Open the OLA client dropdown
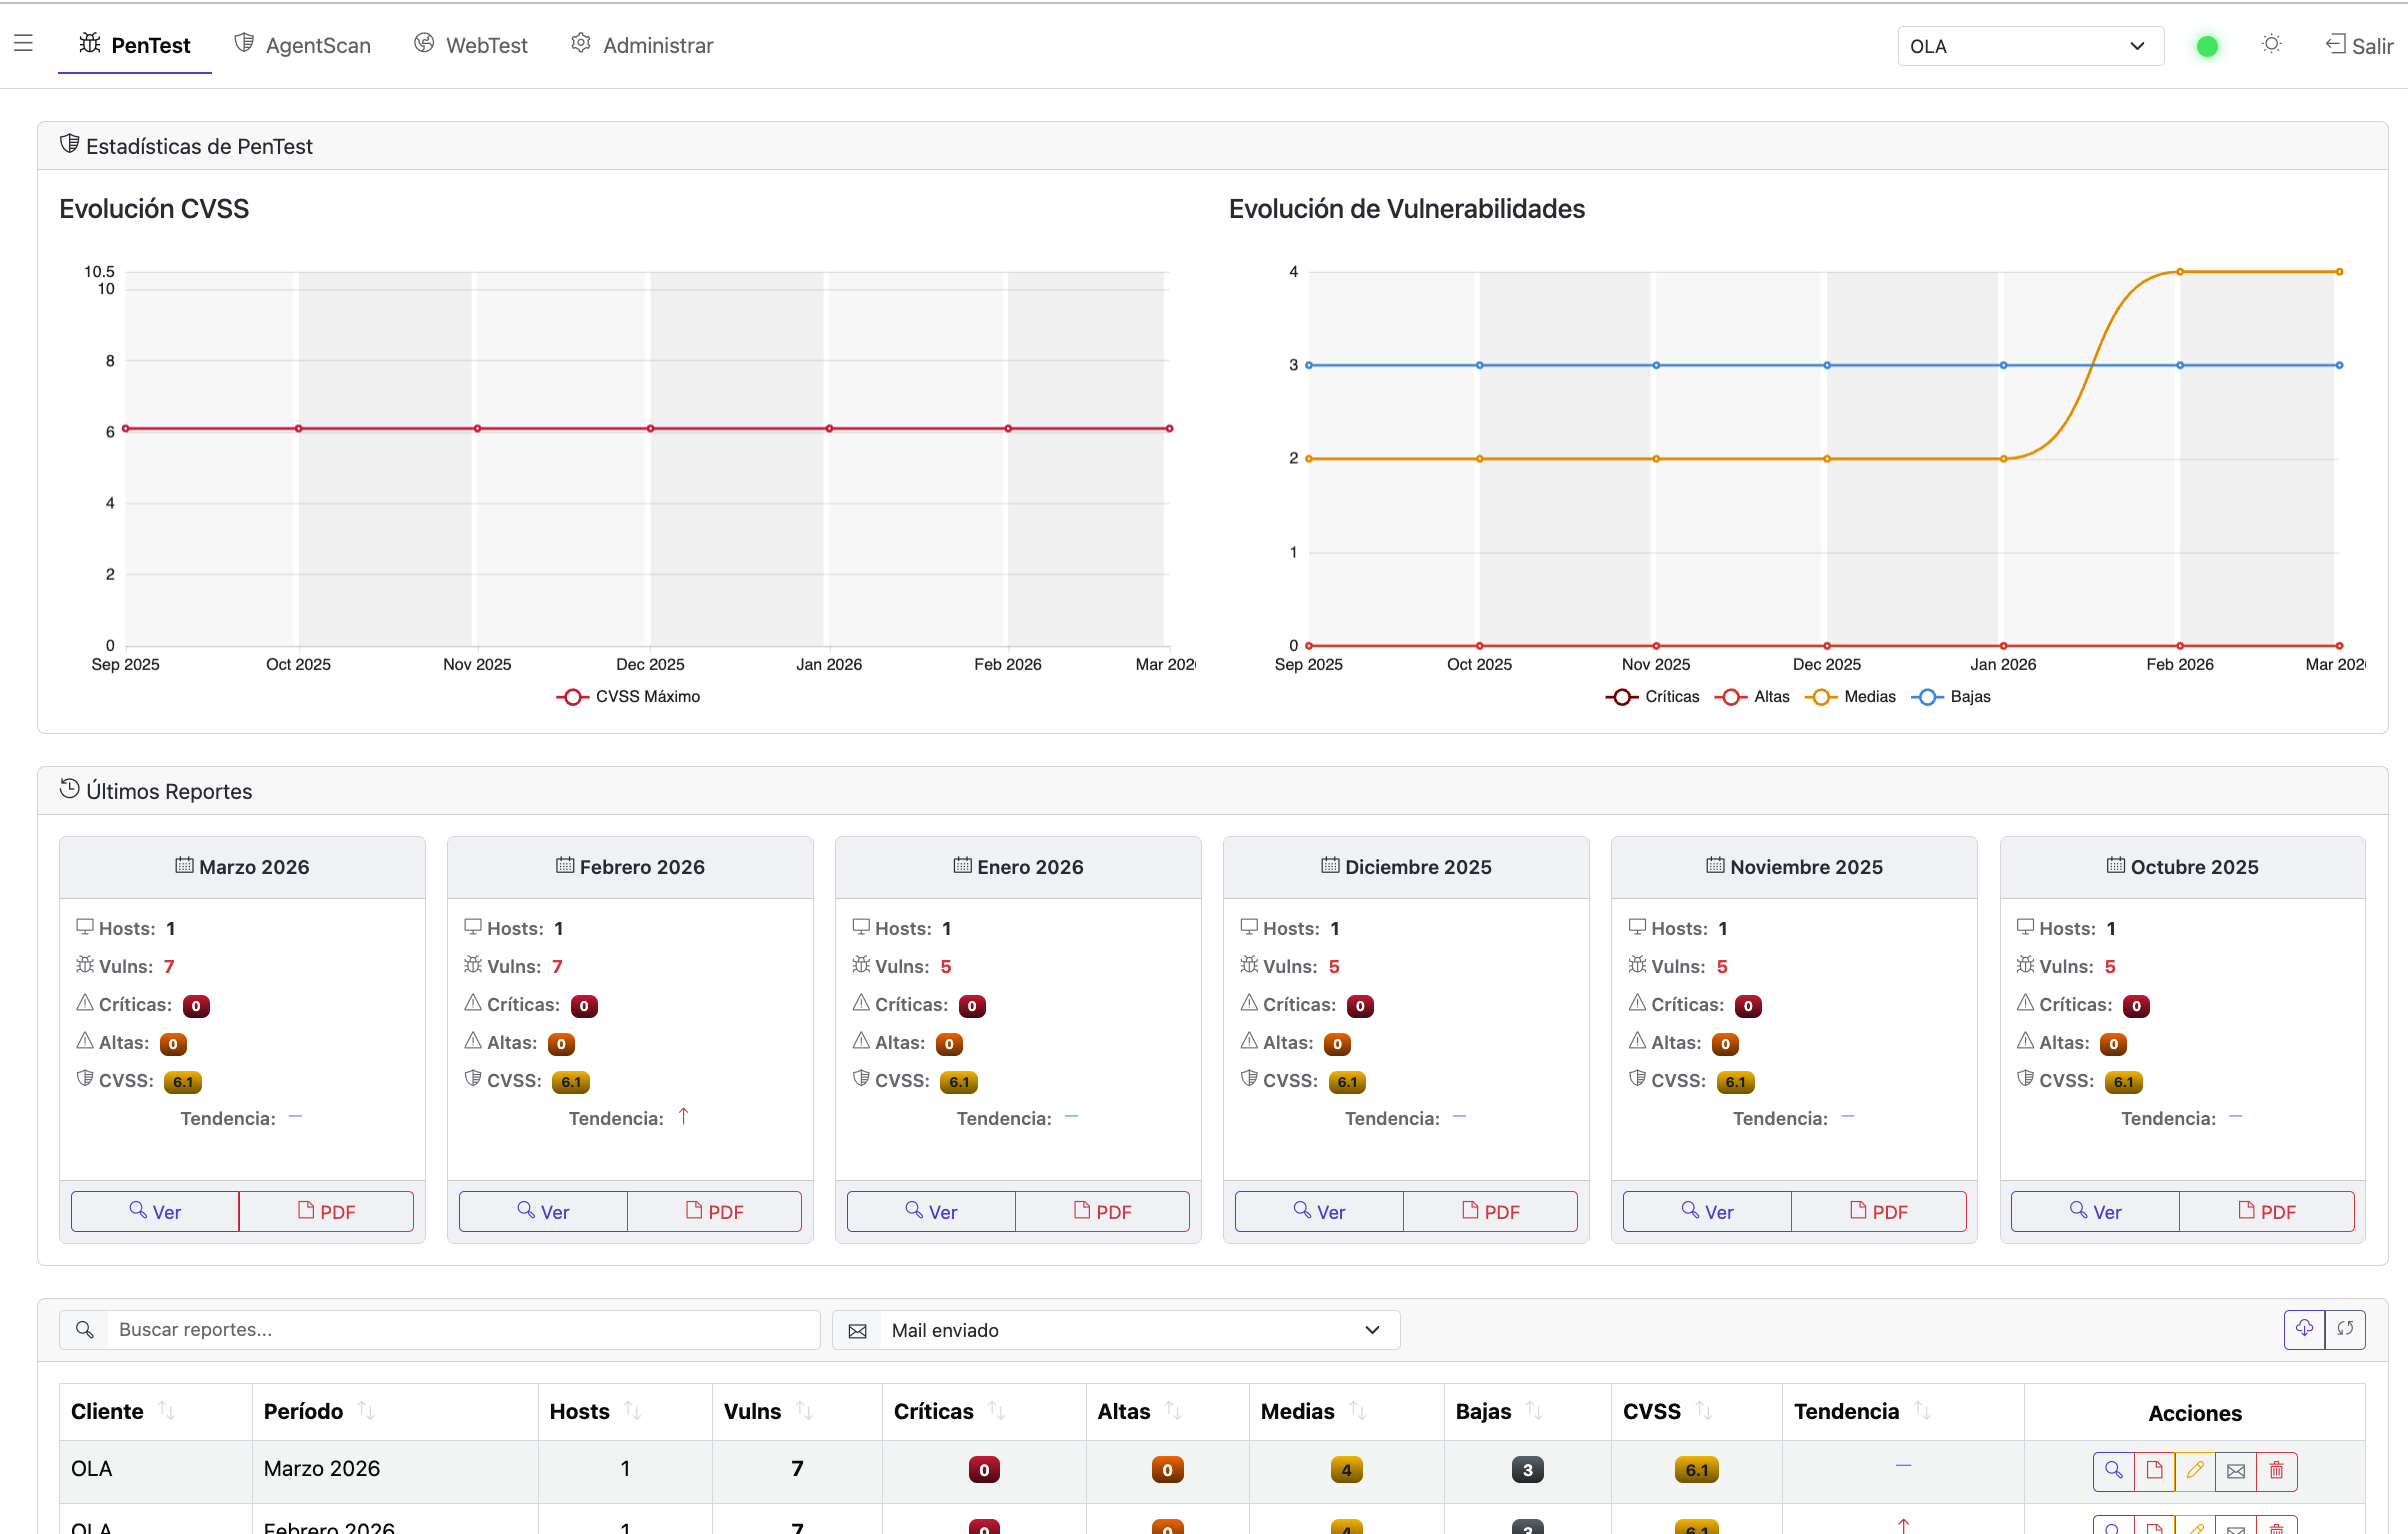2408x1534 pixels. coord(2030,46)
